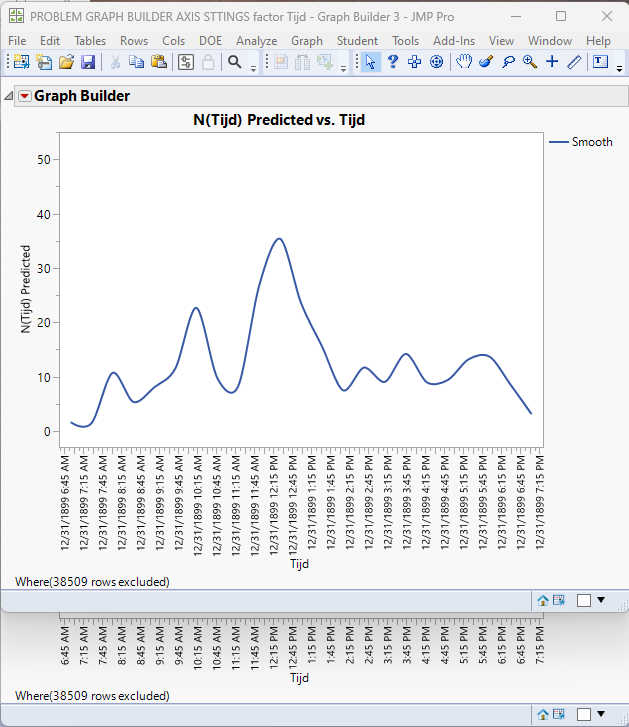Screen dimensions: 629x727
Task: Click the Y axis label N(Tijd) Predicted
Action: tap(25, 289)
